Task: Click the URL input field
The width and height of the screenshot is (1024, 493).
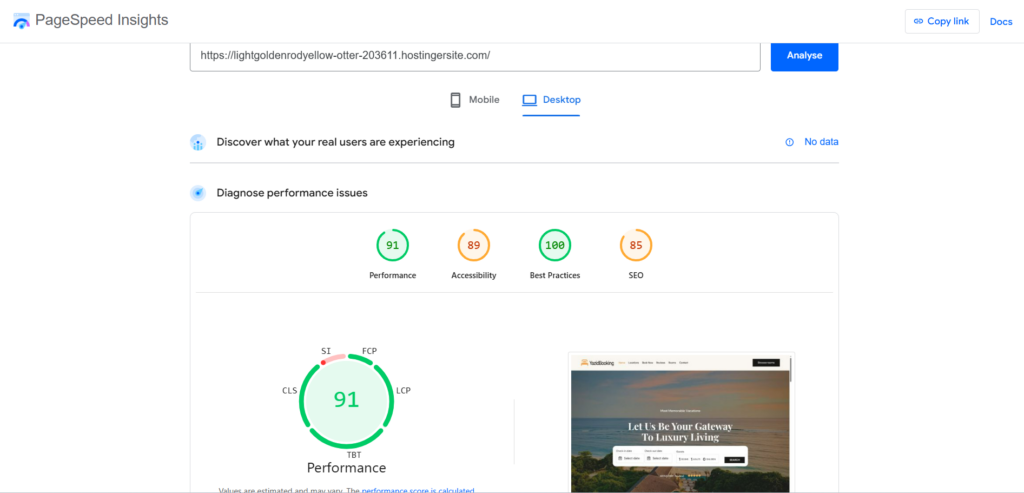Action: [475, 56]
